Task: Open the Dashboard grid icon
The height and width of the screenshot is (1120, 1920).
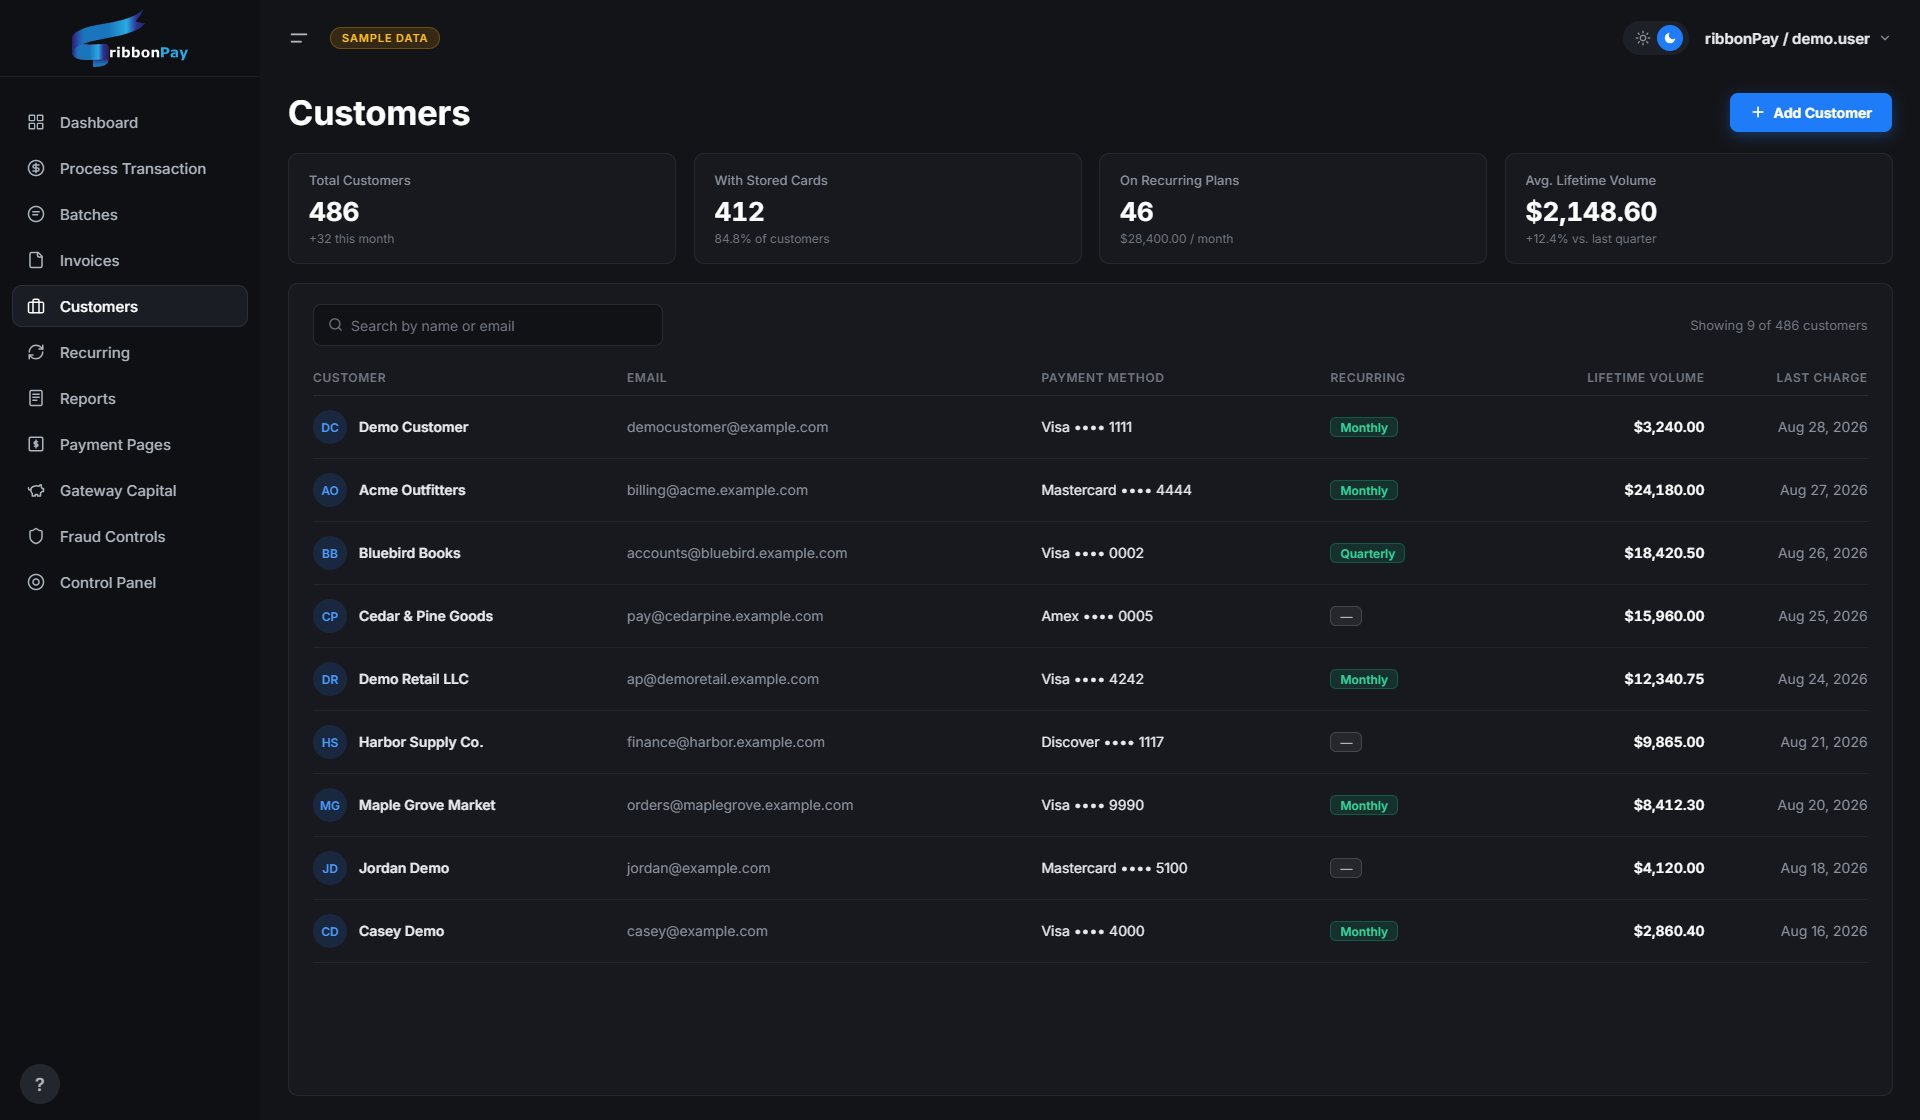Action: [x=36, y=122]
